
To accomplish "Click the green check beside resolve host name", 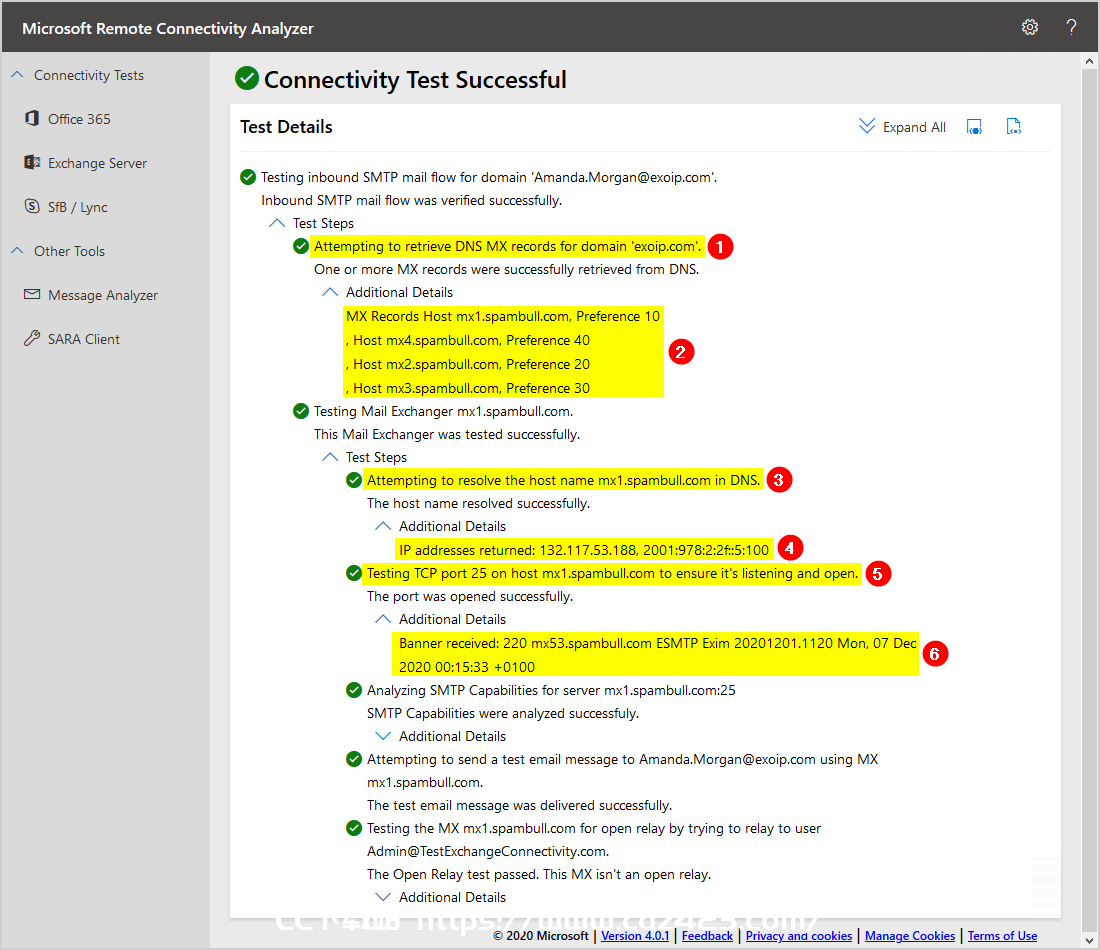I will [354, 480].
